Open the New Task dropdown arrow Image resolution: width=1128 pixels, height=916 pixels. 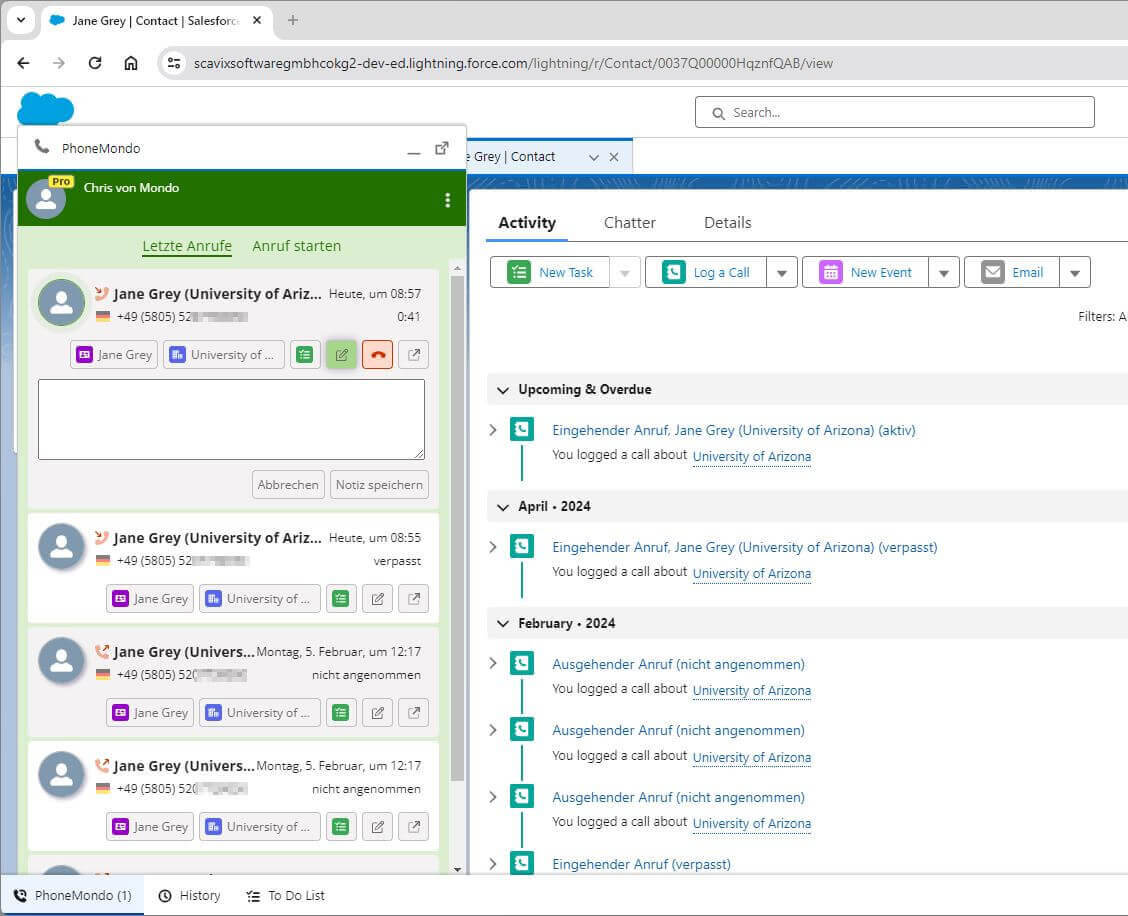(x=624, y=273)
